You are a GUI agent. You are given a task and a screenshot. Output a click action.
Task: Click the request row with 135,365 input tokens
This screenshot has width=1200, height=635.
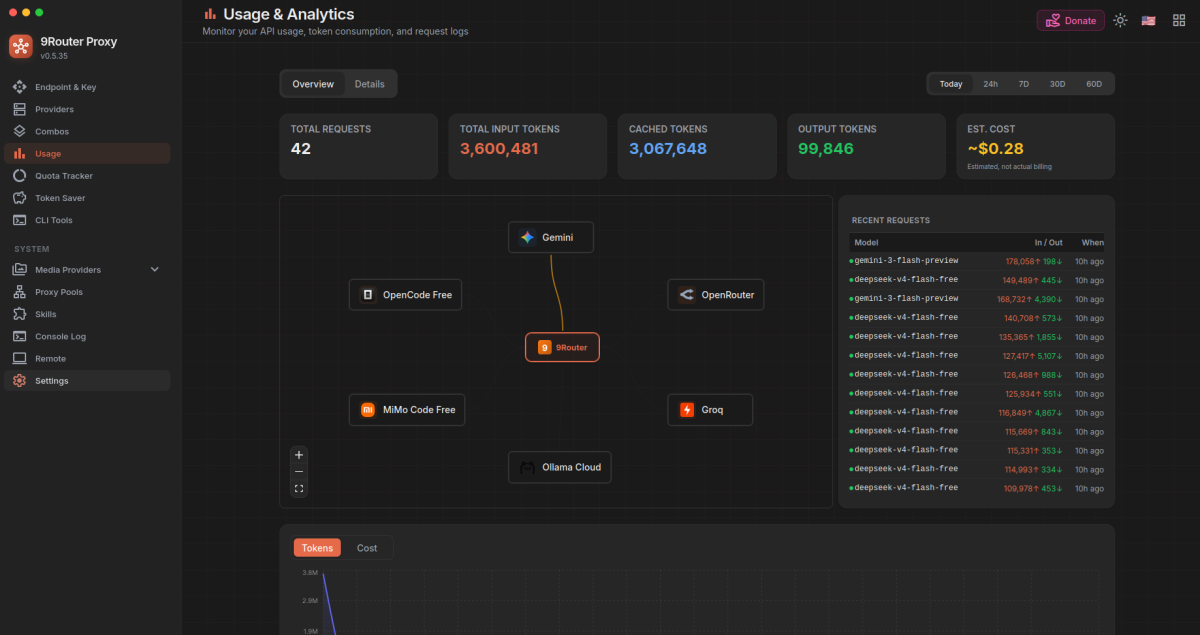point(976,337)
